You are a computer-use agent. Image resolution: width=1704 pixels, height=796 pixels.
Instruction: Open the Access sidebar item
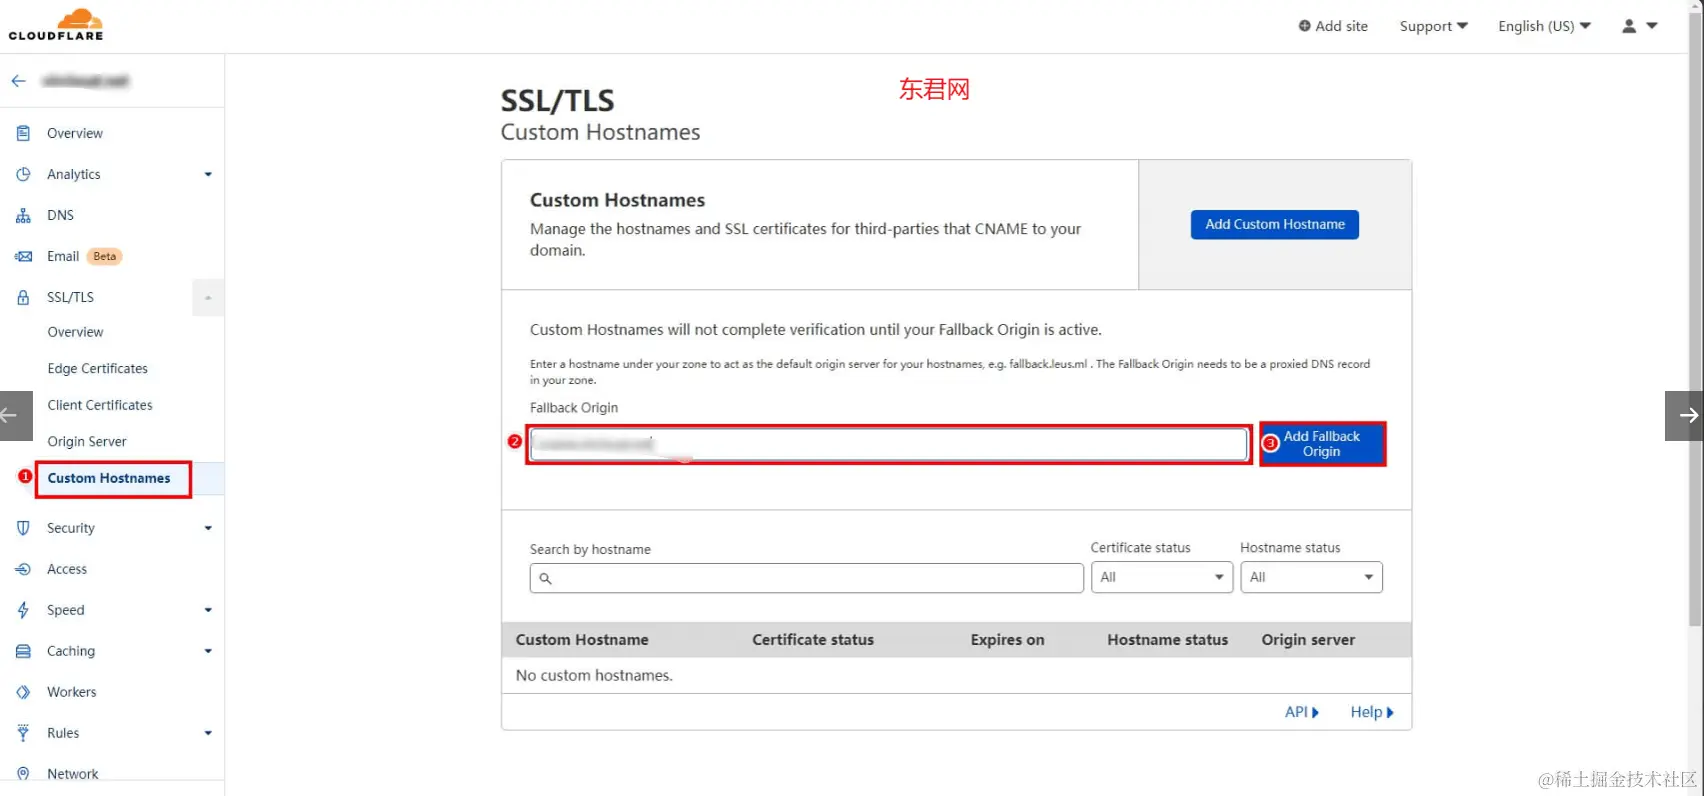point(67,569)
